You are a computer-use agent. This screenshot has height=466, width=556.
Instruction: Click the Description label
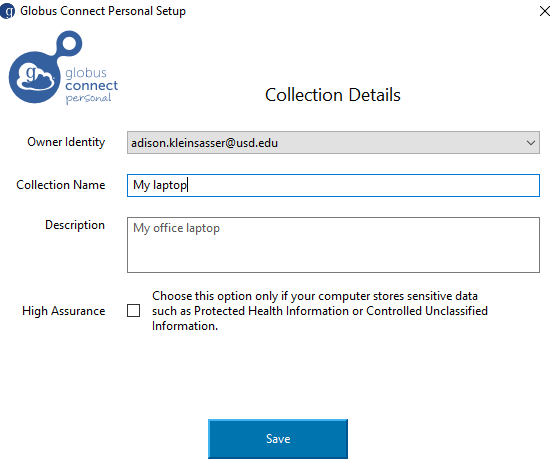(75, 225)
